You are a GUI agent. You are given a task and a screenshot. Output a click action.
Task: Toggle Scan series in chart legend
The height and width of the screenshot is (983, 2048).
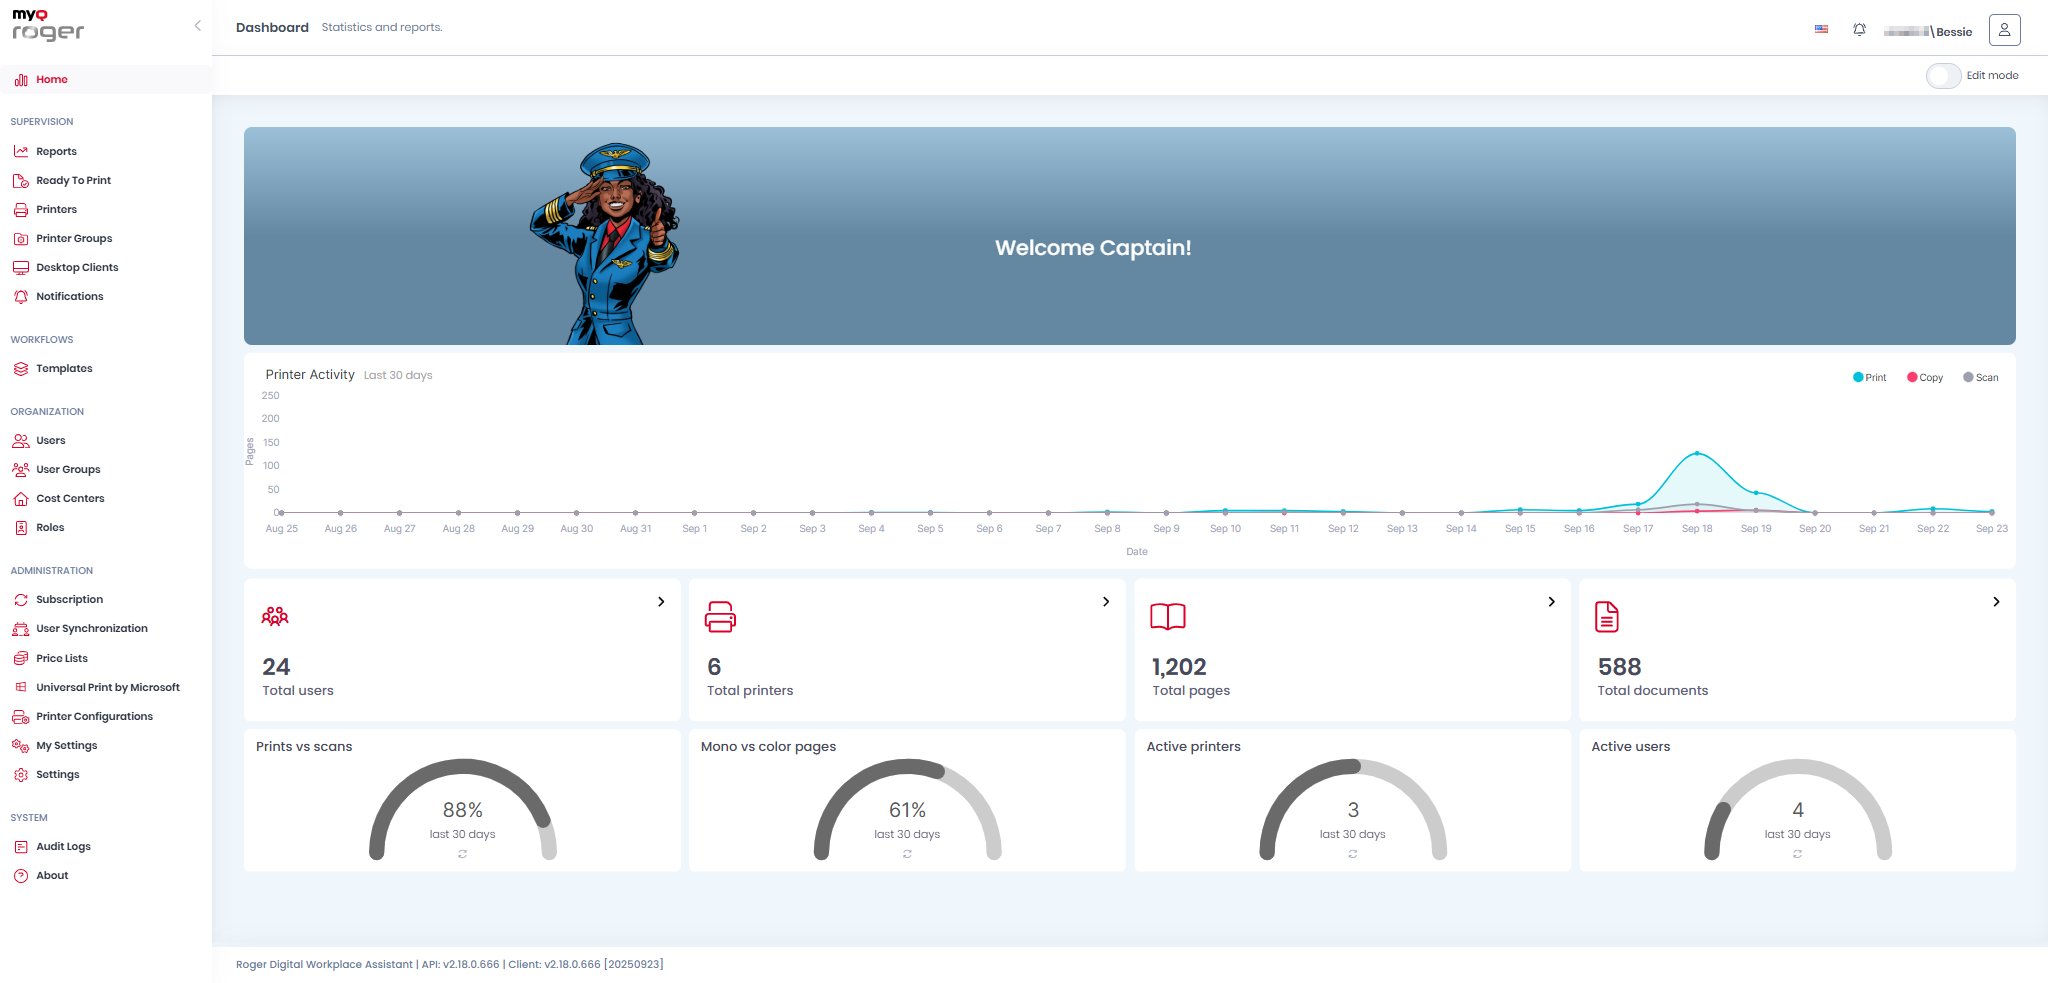click(1980, 378)
